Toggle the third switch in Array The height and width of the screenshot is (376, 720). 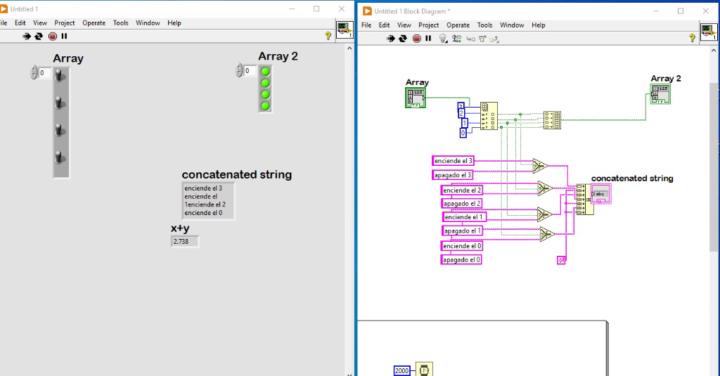pyautogui.click(x=60, y=129)
